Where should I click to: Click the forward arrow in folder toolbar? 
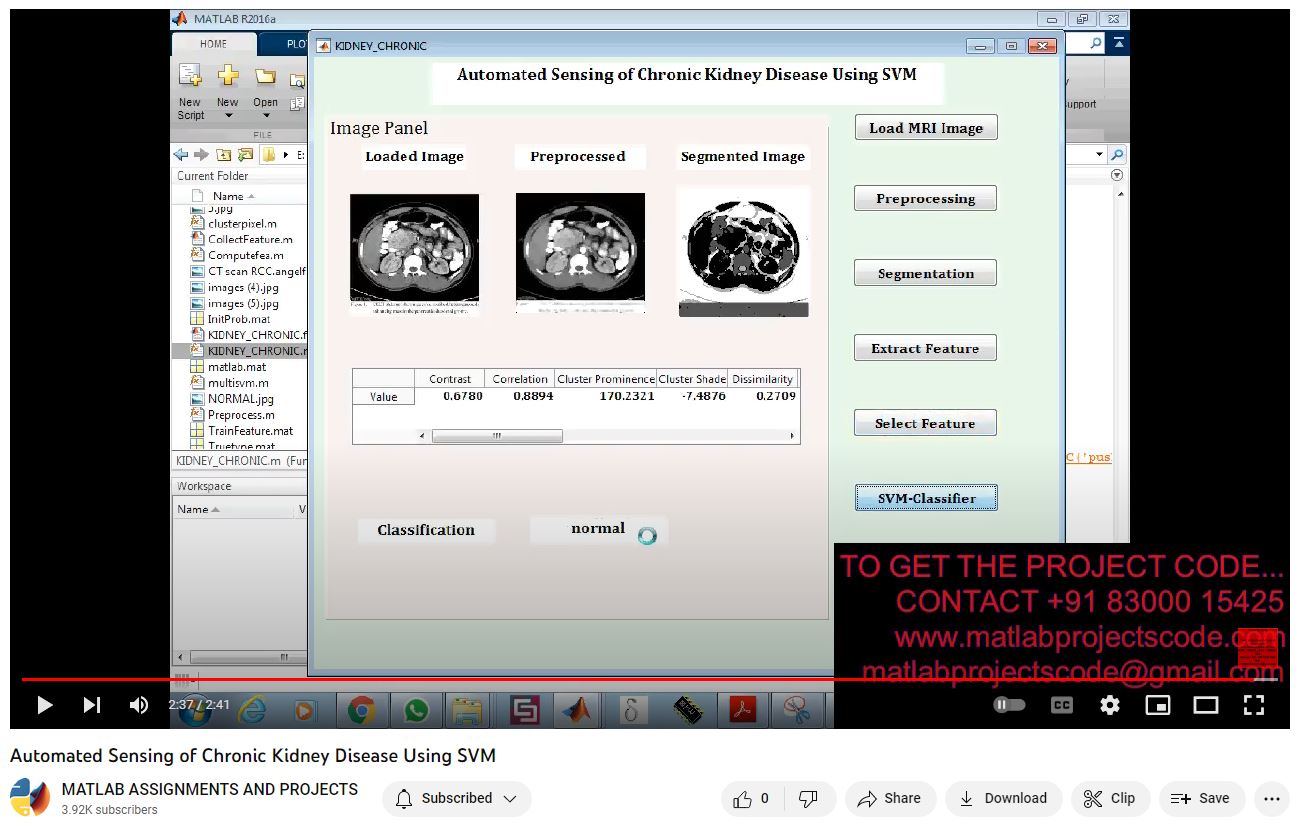pyautogui.click(x=201, y=155)
